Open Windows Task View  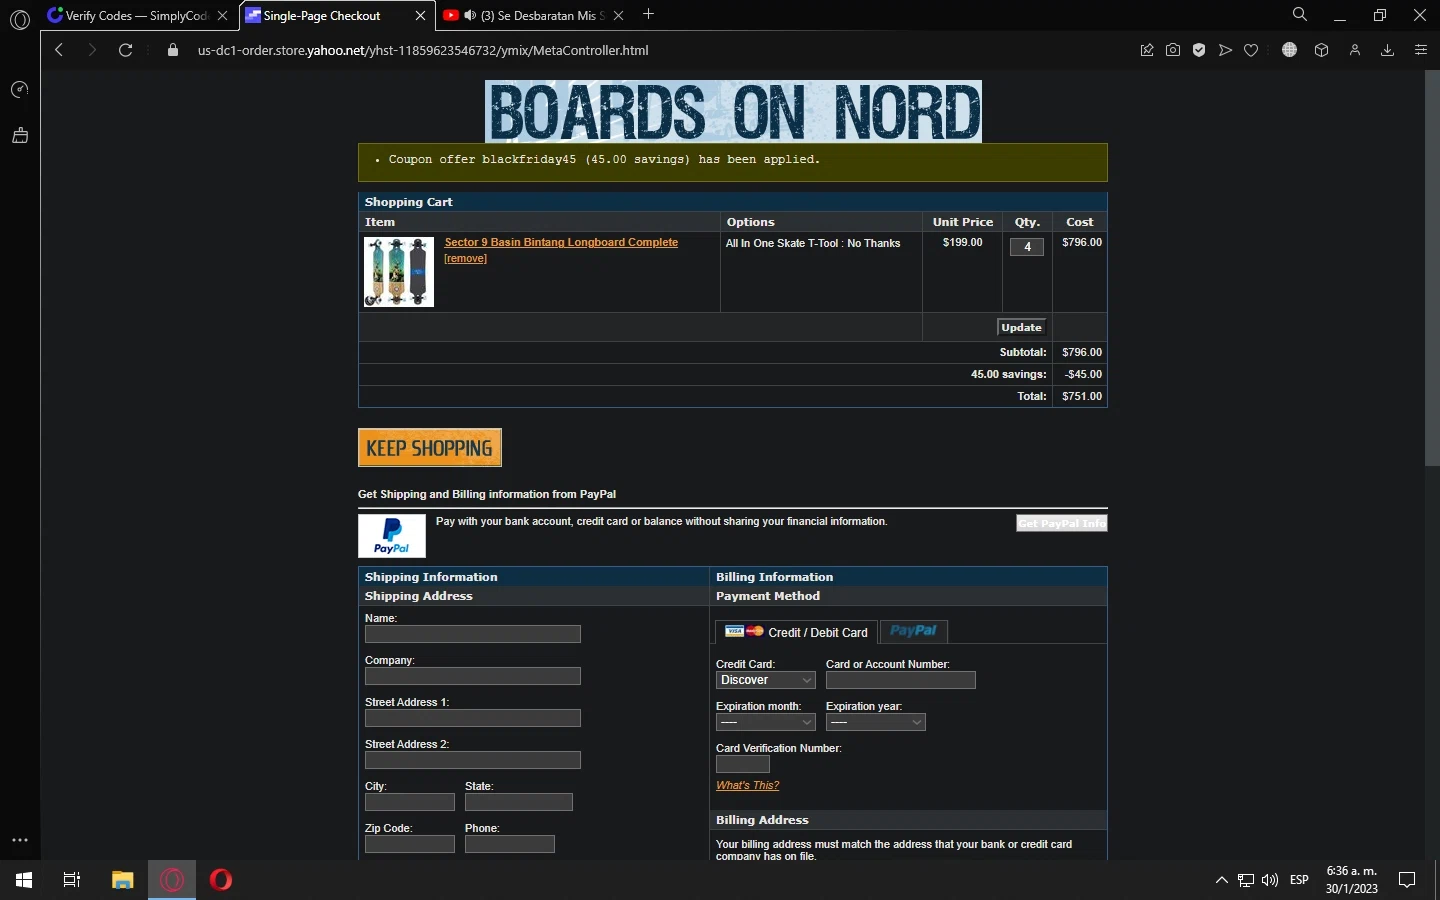click(x=72, y=880)
